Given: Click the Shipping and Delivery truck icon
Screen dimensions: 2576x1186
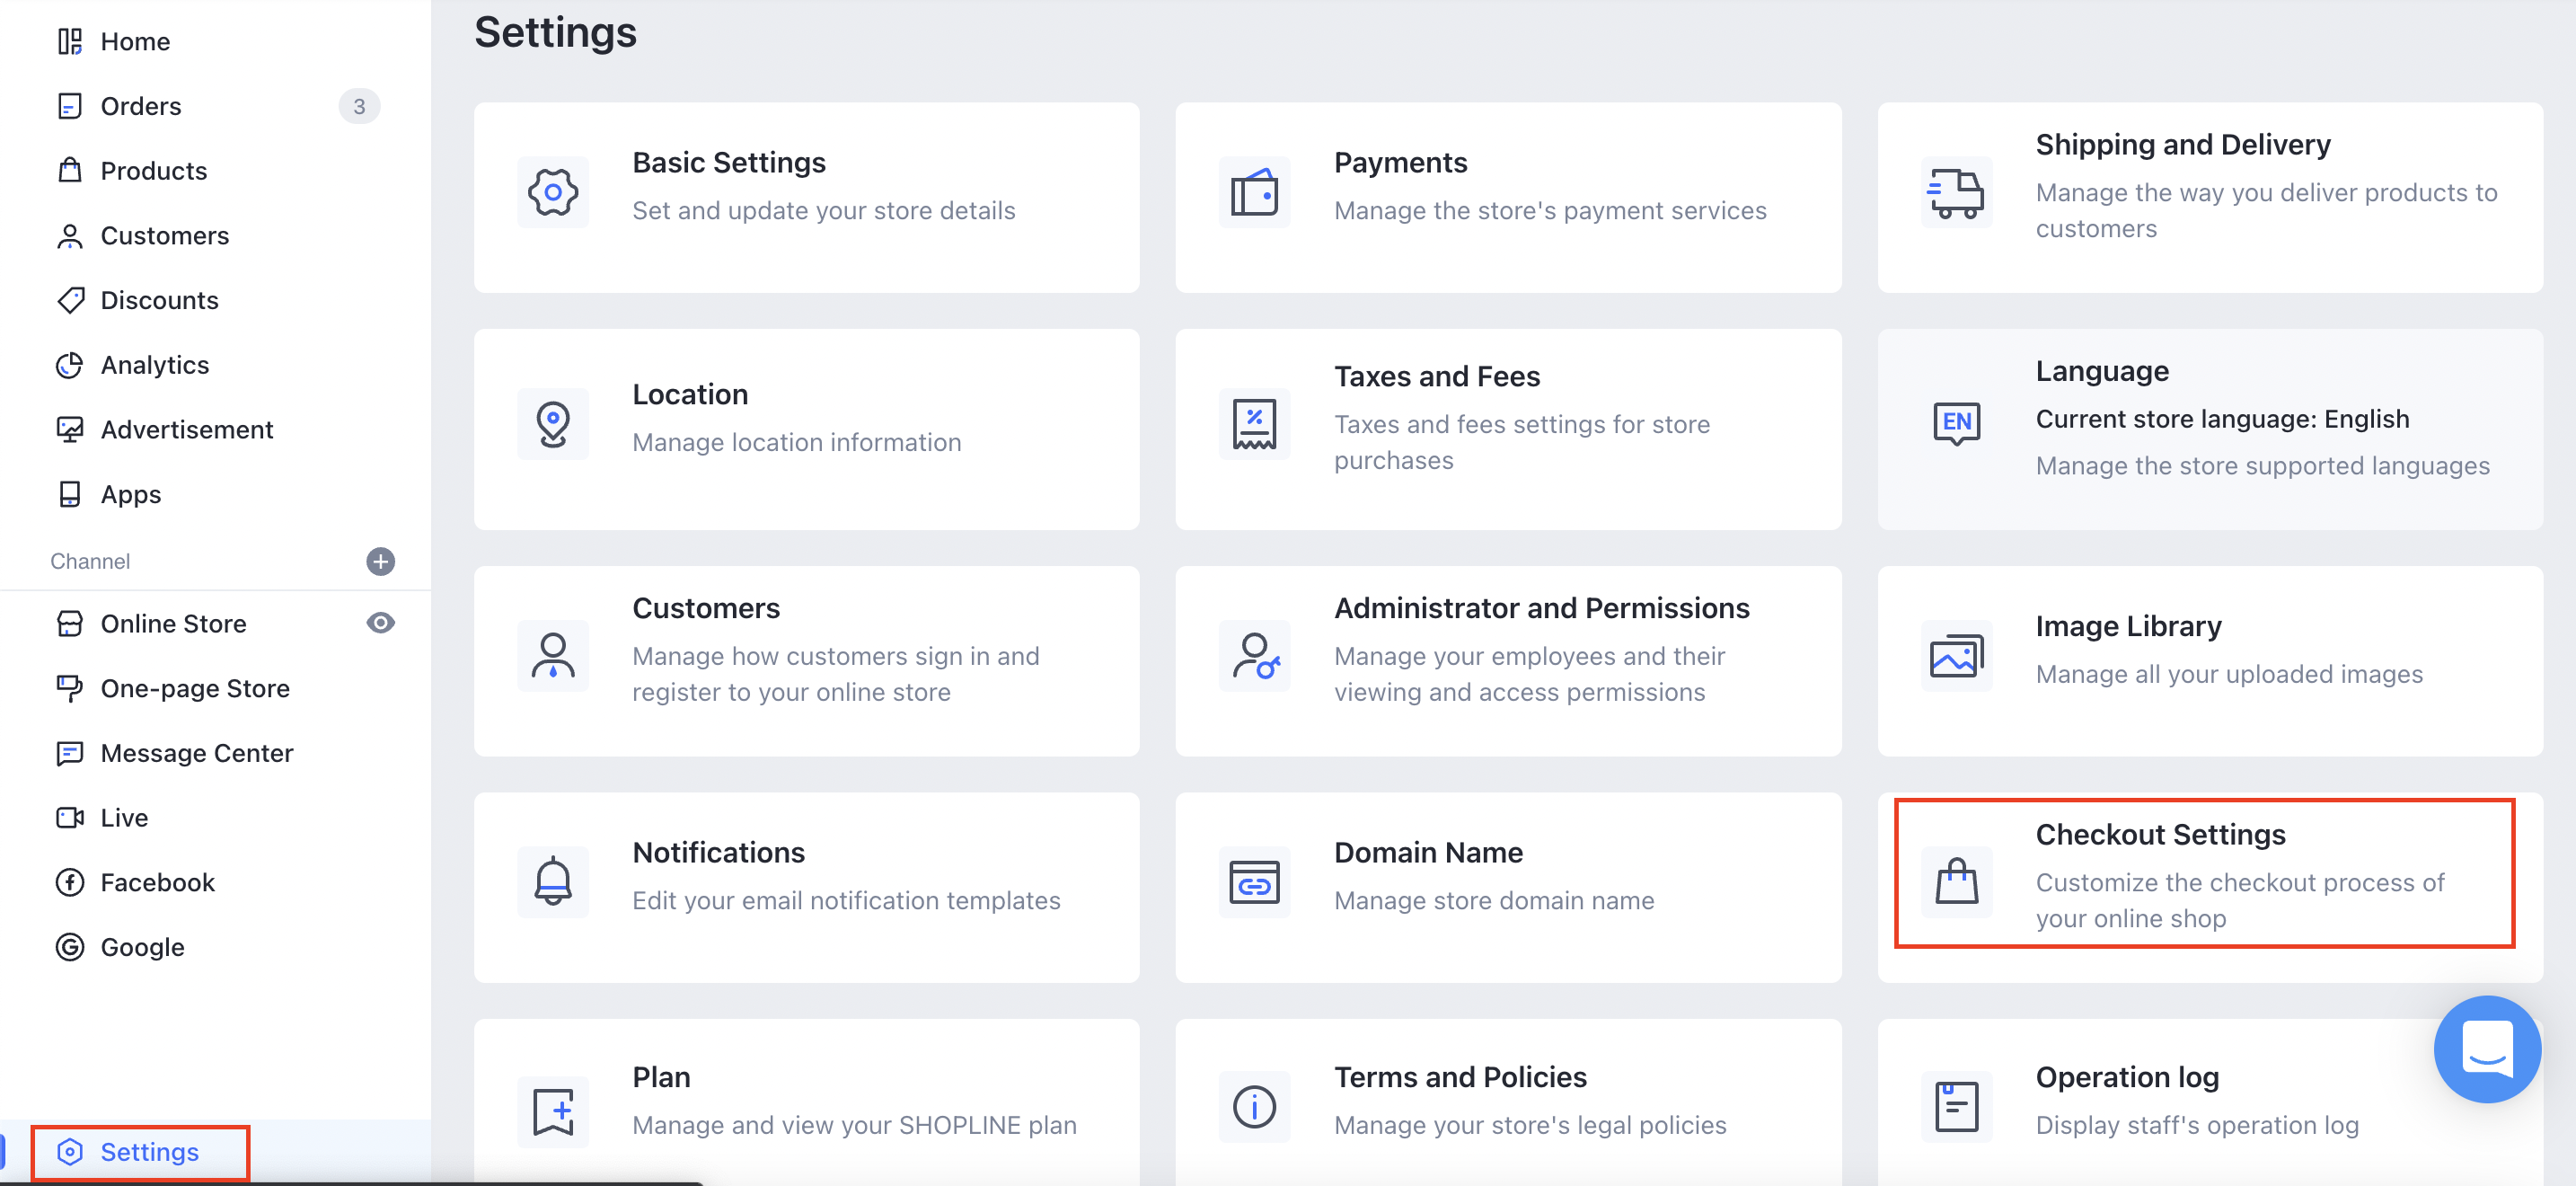Looking at the screenshot, I should (1956, 192).
